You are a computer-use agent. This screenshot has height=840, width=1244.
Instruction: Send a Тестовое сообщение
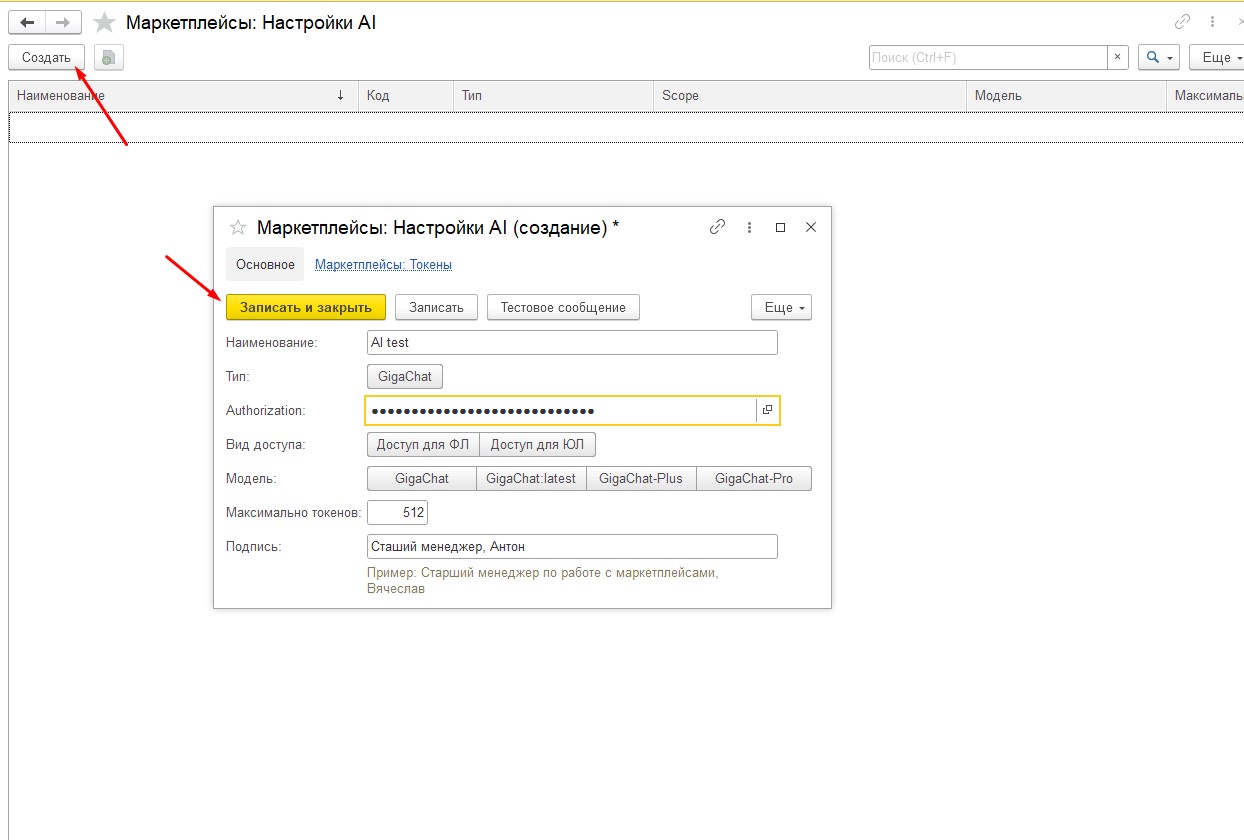click(x=563, y=307)
